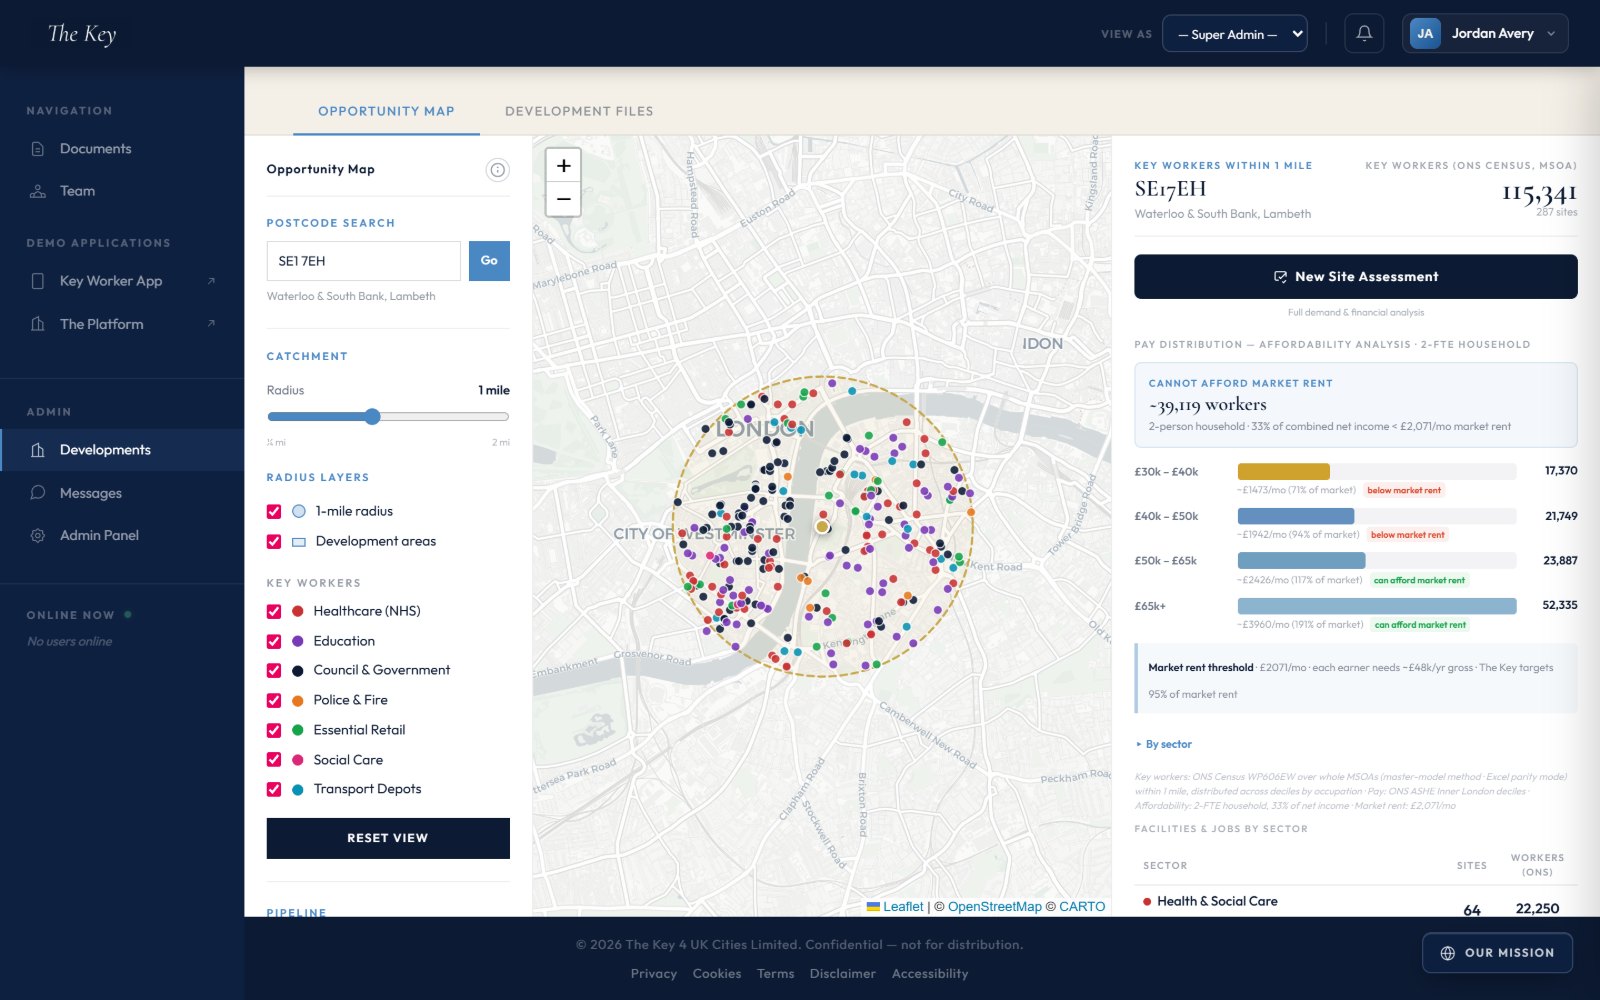Screen dimensions: 1600x1000
Task: Uncheck Council & Government checkbox
Action: click(x=274, y=670)
